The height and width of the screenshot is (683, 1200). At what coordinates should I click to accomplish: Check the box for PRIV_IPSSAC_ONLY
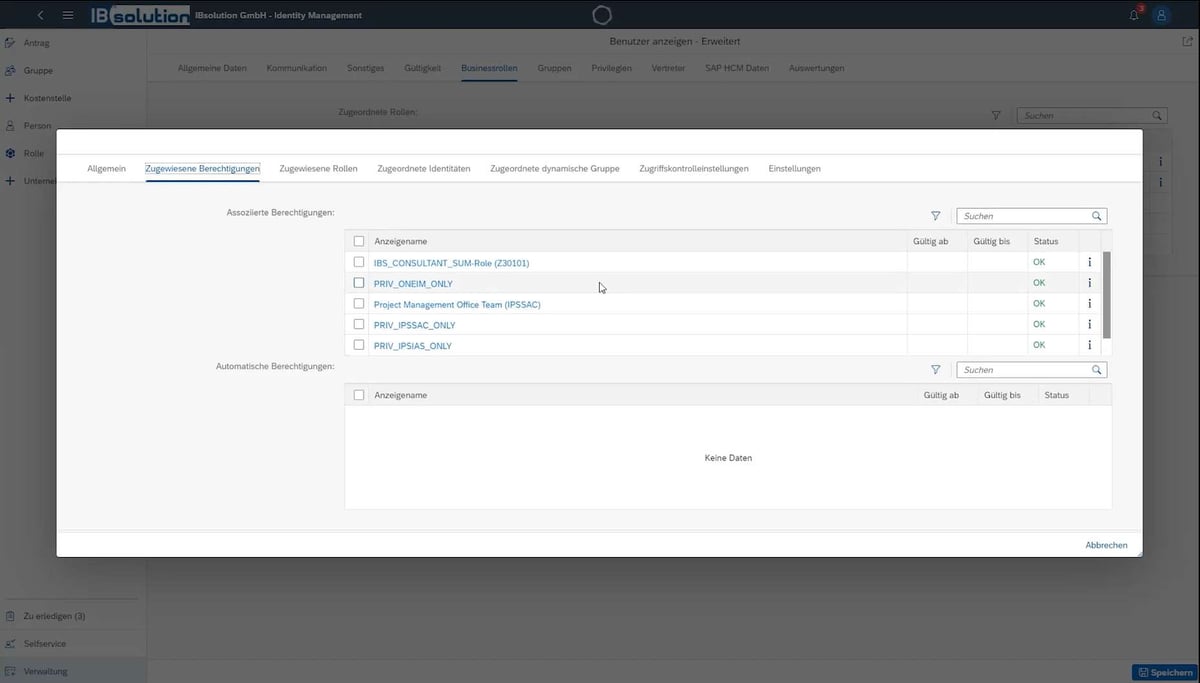coord(359,324)
